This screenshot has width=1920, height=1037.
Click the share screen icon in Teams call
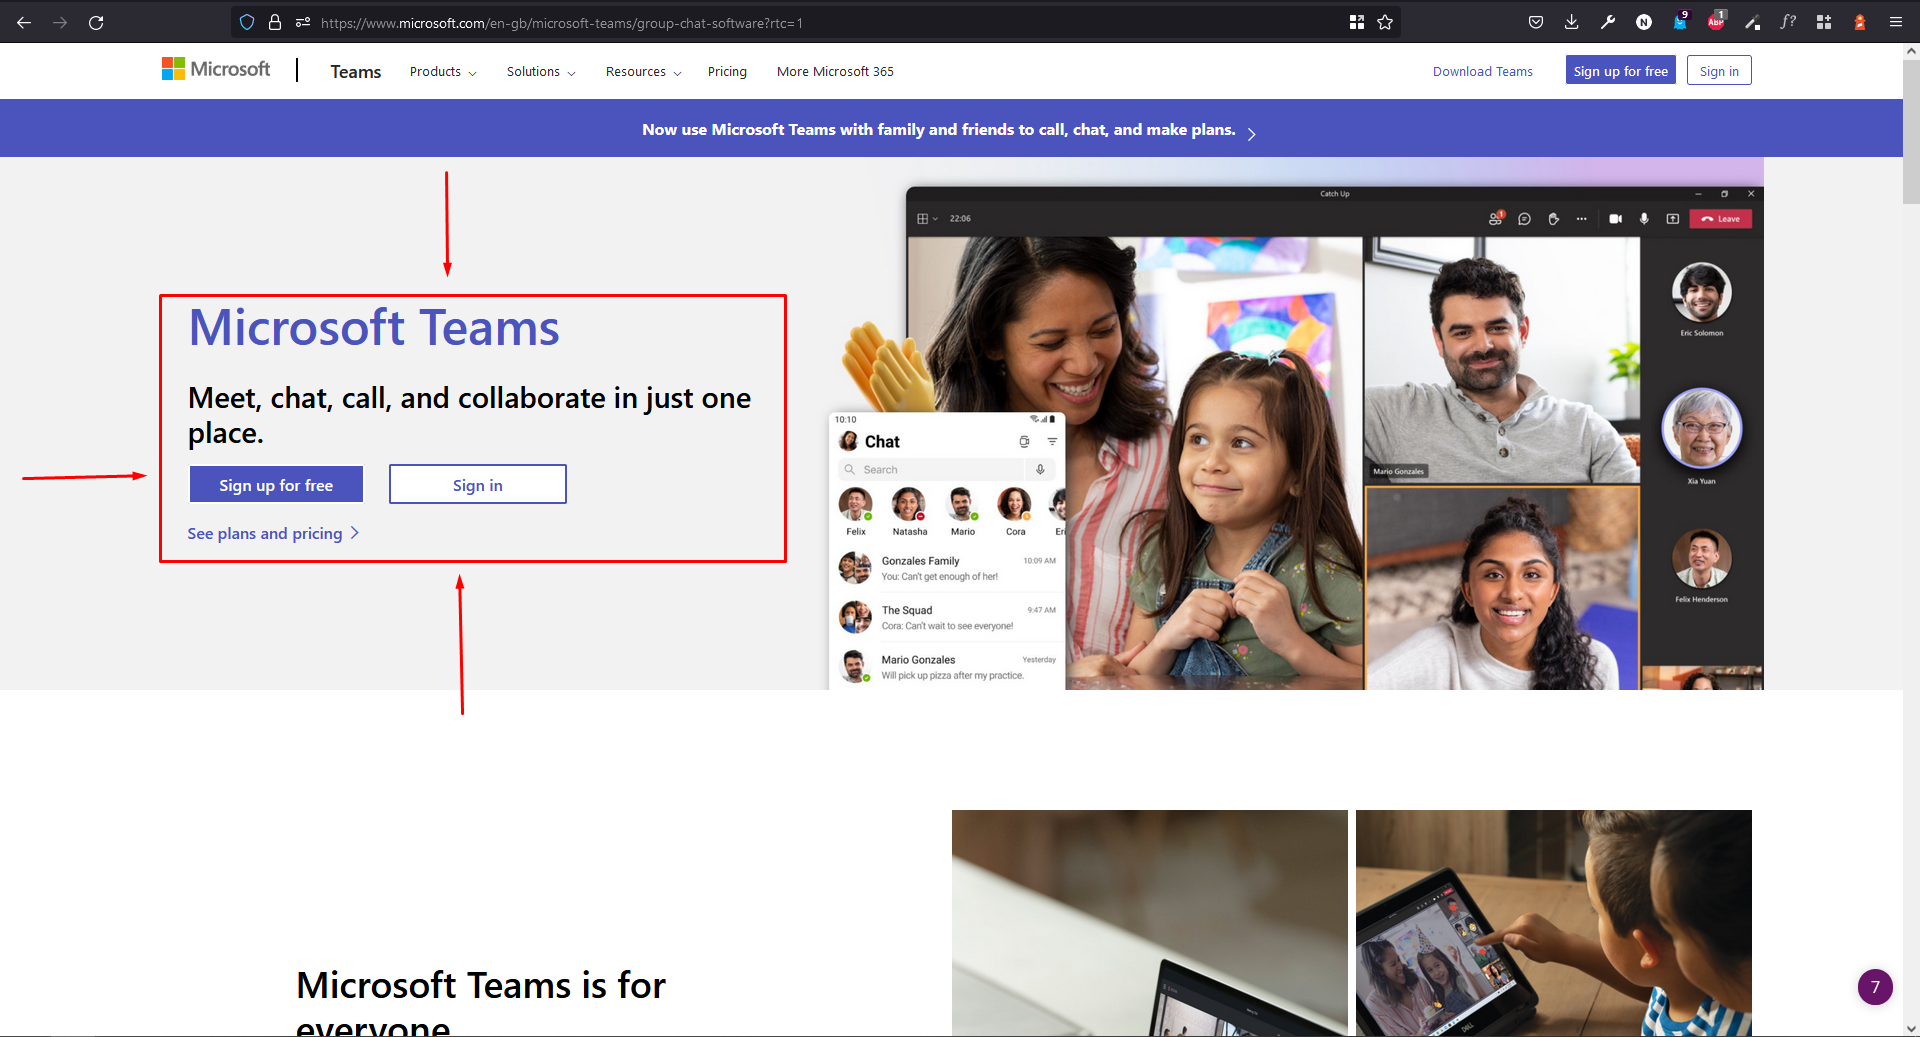coord(1672,219)
